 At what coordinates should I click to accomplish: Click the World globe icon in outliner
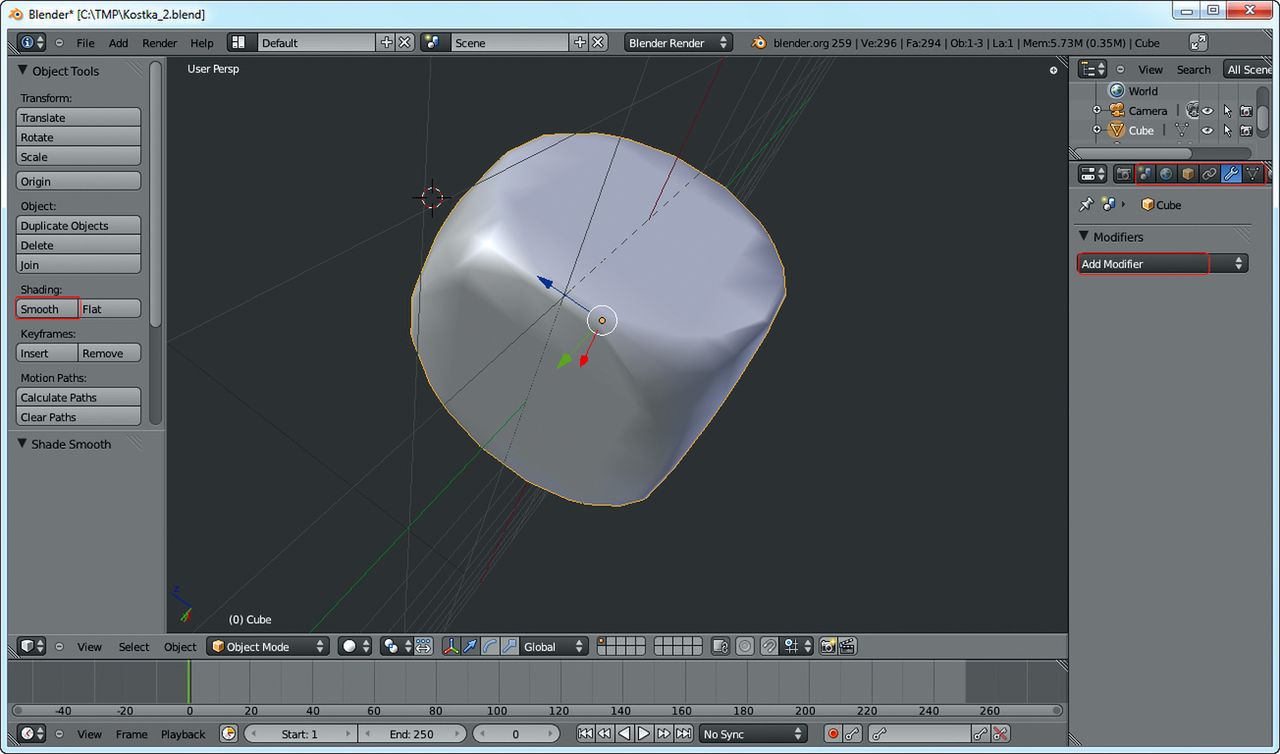pos(1116,90)
